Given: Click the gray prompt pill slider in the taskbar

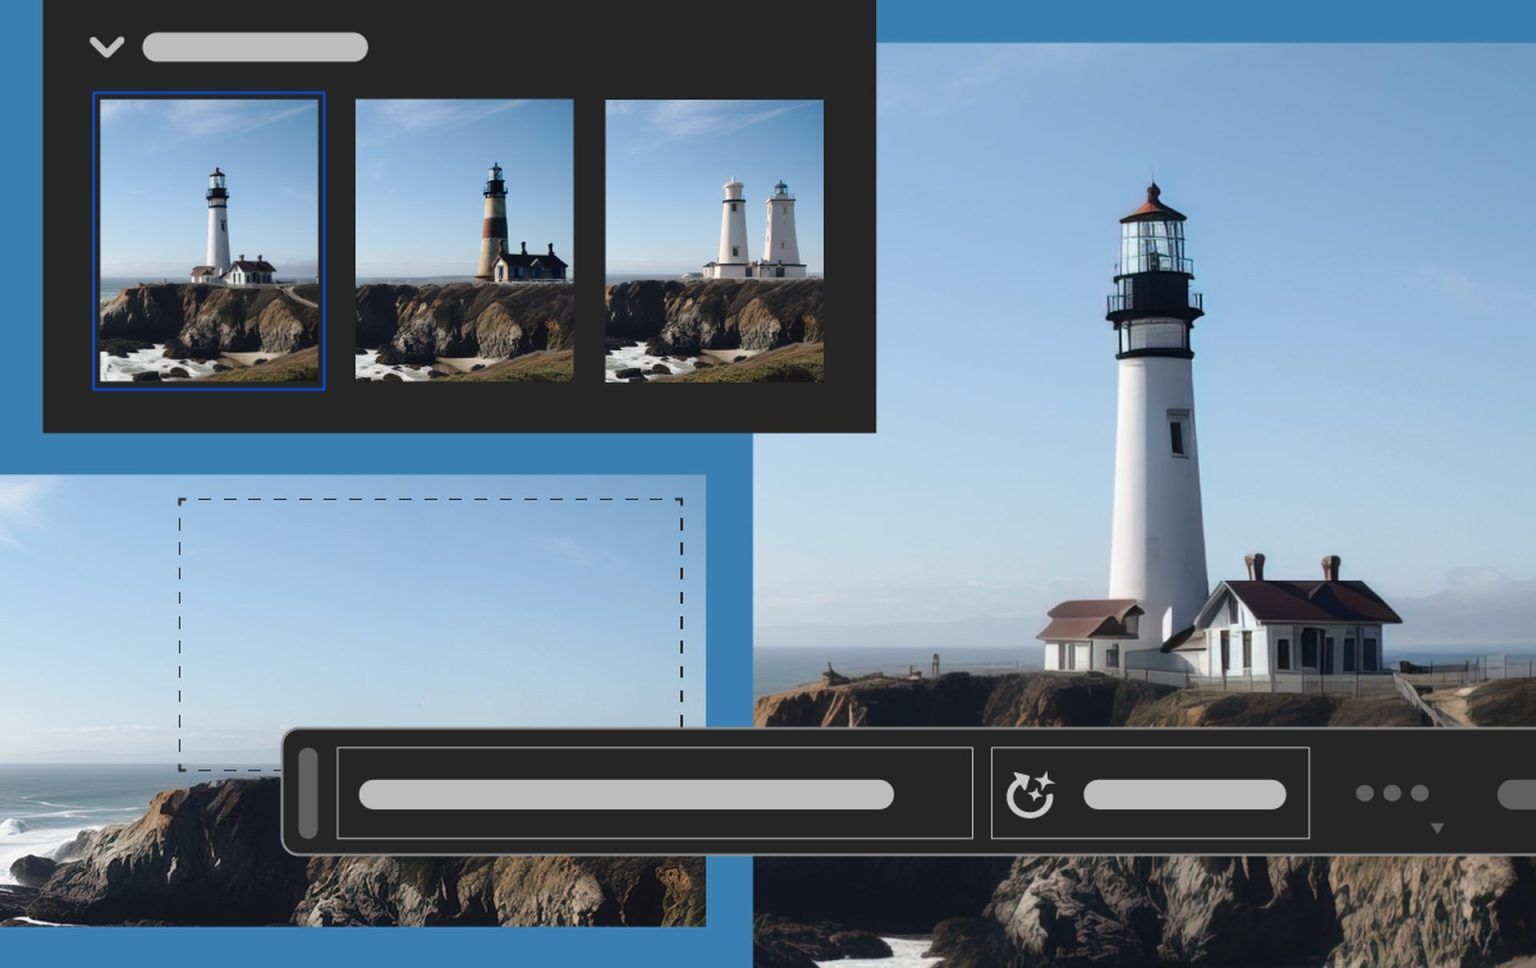Looking at the screenshot, I should coord(628,792).
